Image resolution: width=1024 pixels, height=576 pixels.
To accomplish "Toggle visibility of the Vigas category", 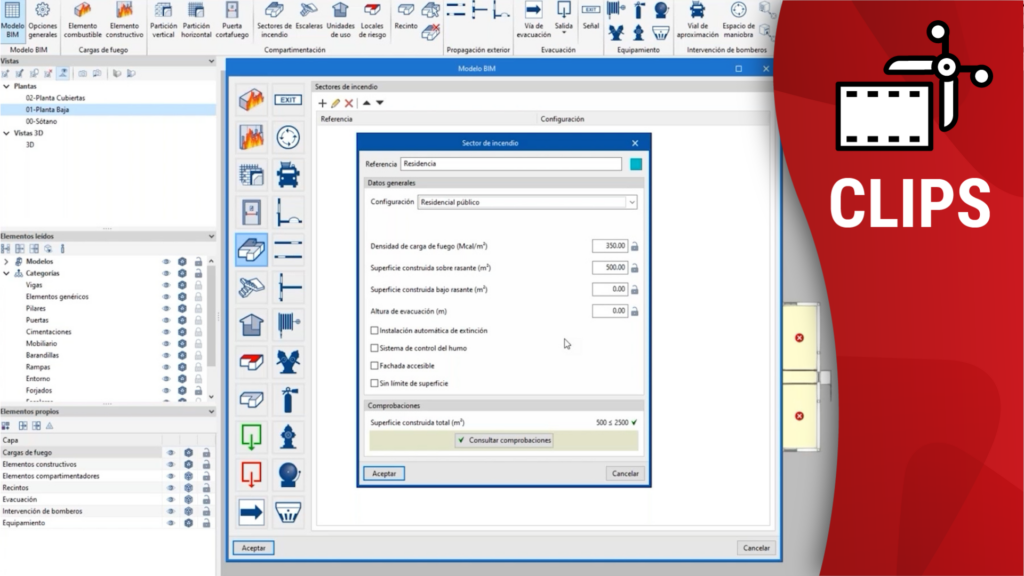I will point(167,285).
